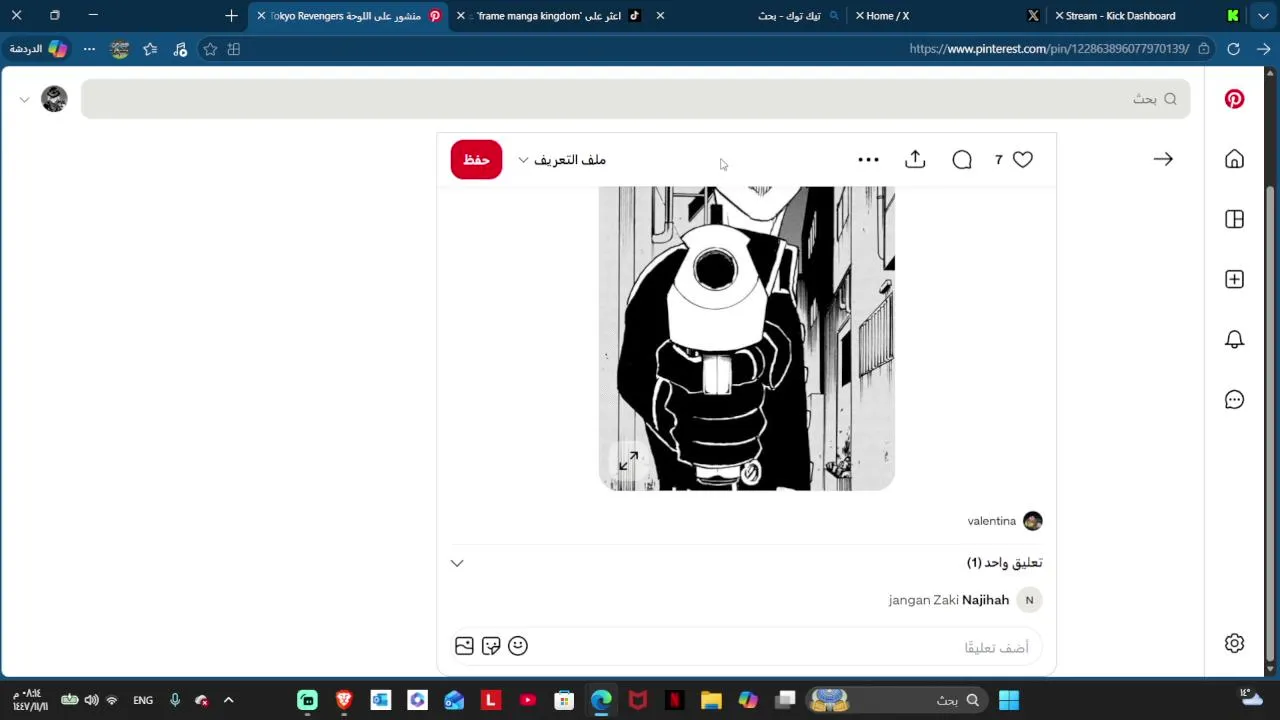Click the browser address bar URL
Viewport: 1280px width, 720px height.
click(x=1049, y=49)
